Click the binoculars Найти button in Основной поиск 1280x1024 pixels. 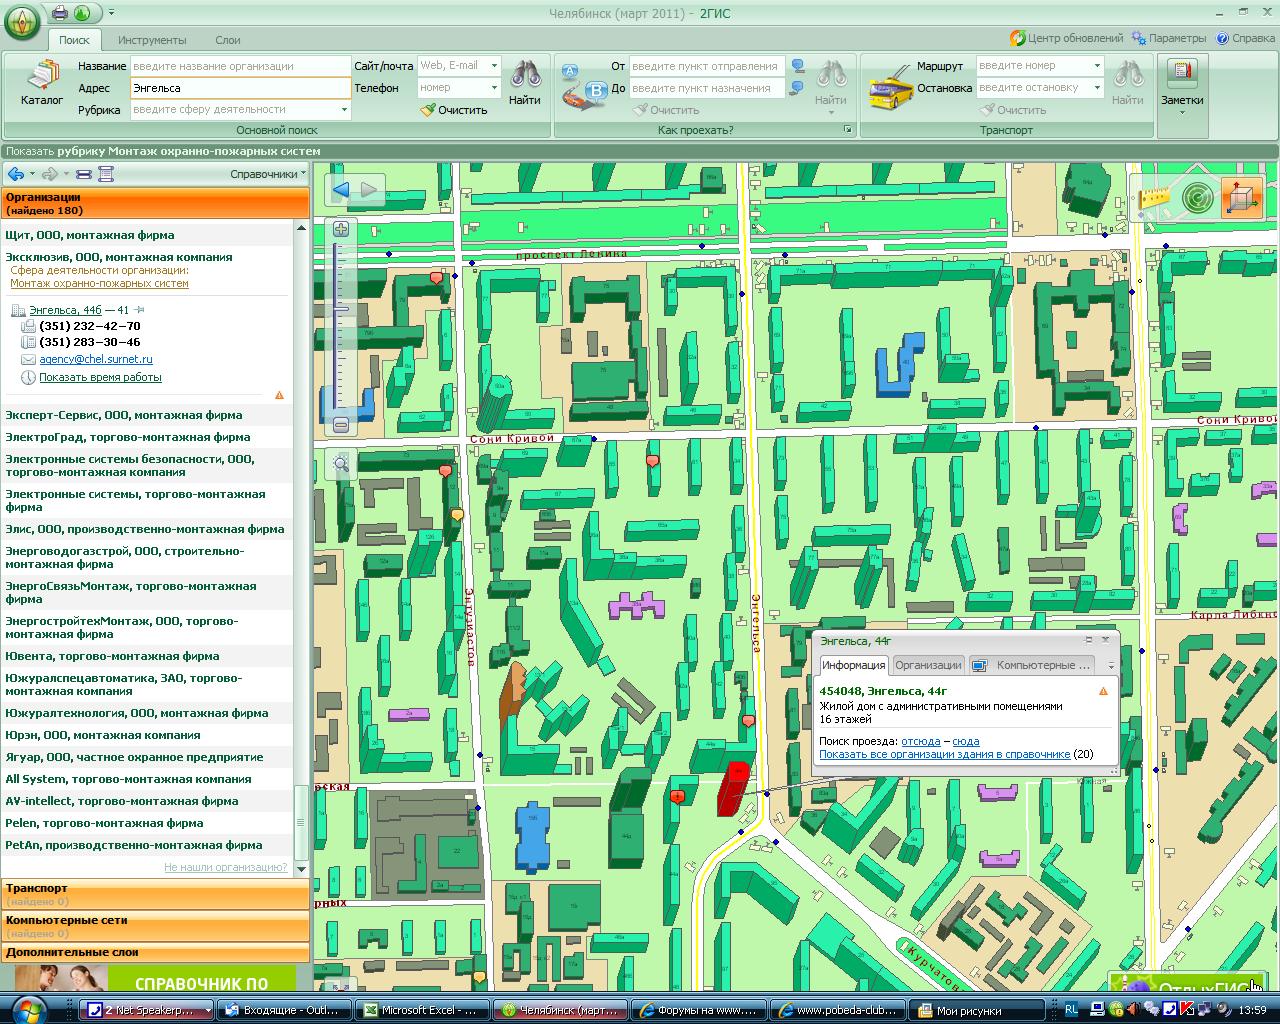click(x=525, y=83)
